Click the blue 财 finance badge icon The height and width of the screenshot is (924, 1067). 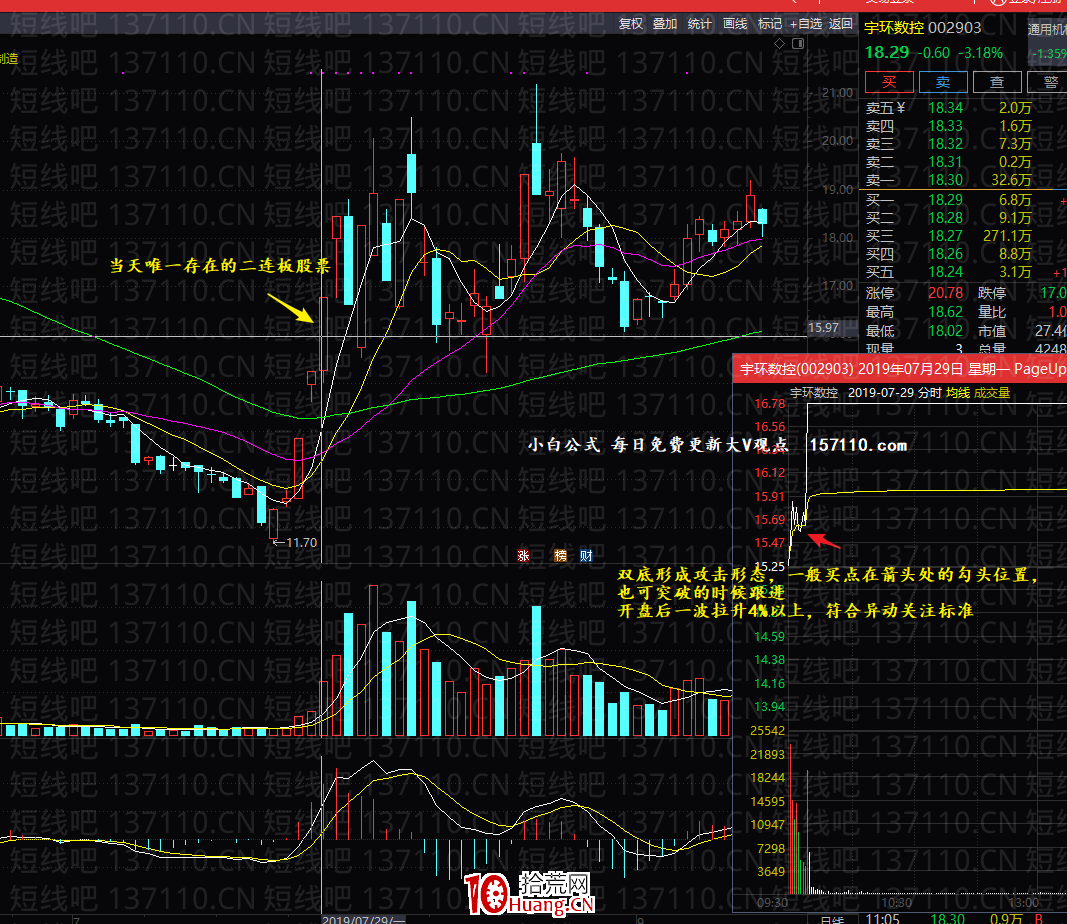pos(586,555)
